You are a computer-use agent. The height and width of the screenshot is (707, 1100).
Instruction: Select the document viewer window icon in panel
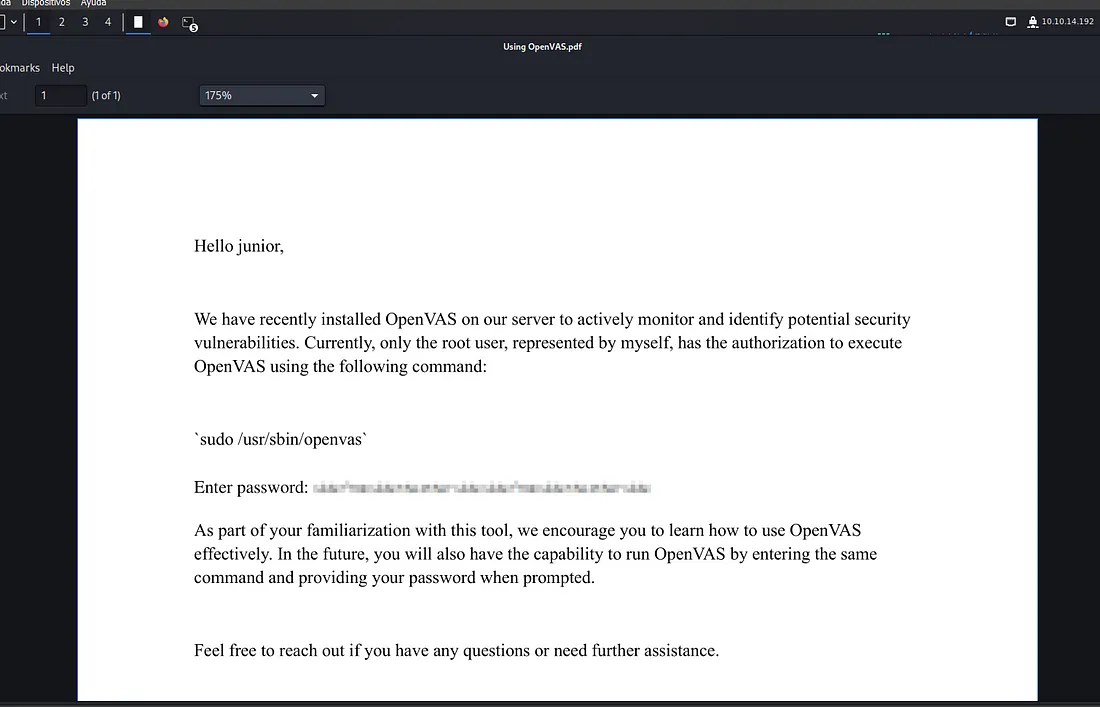[138, 22]
